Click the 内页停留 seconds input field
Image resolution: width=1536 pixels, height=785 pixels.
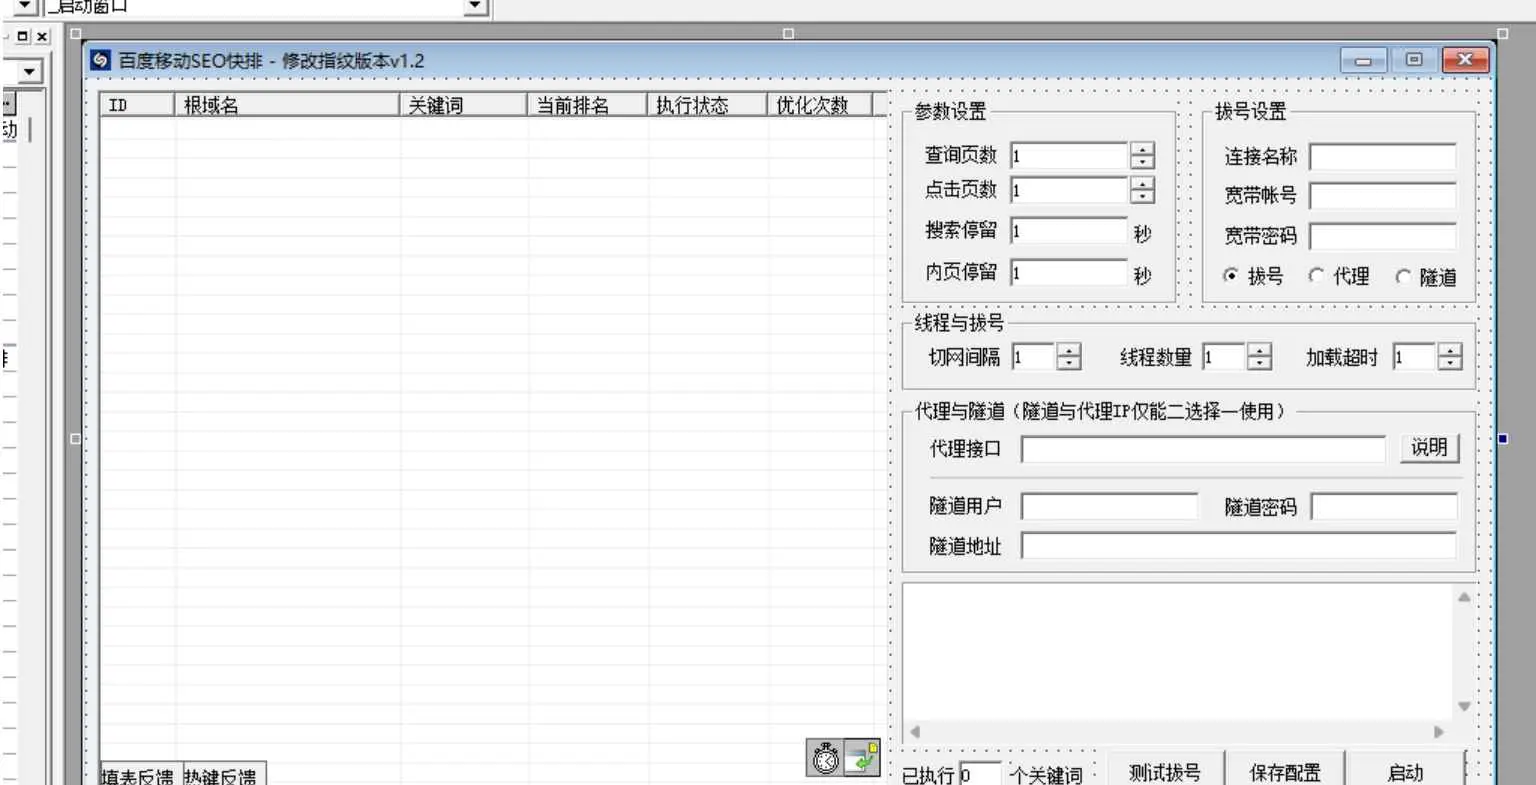coord(1069,272)
